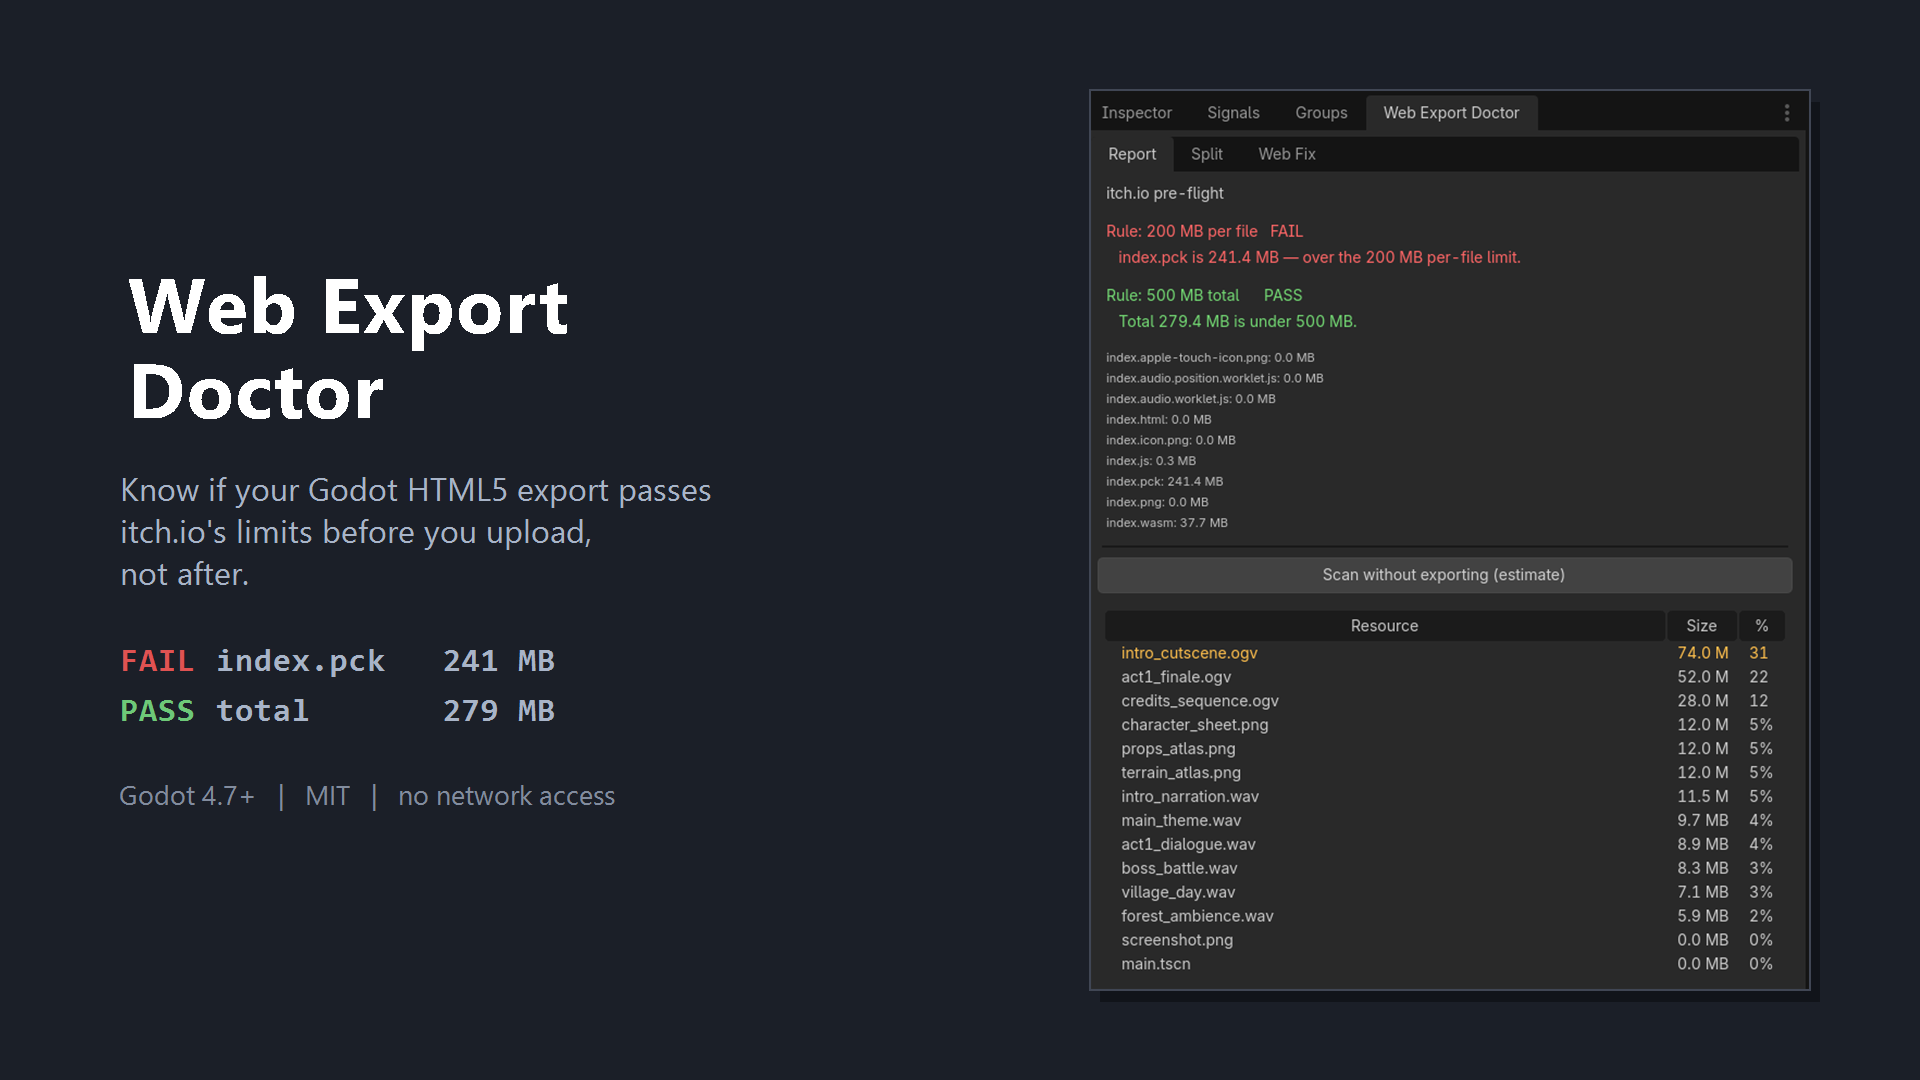Image resolution: width=1920 pixels, height=1080 pixels.
Task: Click the '9.7 MB' size of main_theme.wav
Action: 1702,821
